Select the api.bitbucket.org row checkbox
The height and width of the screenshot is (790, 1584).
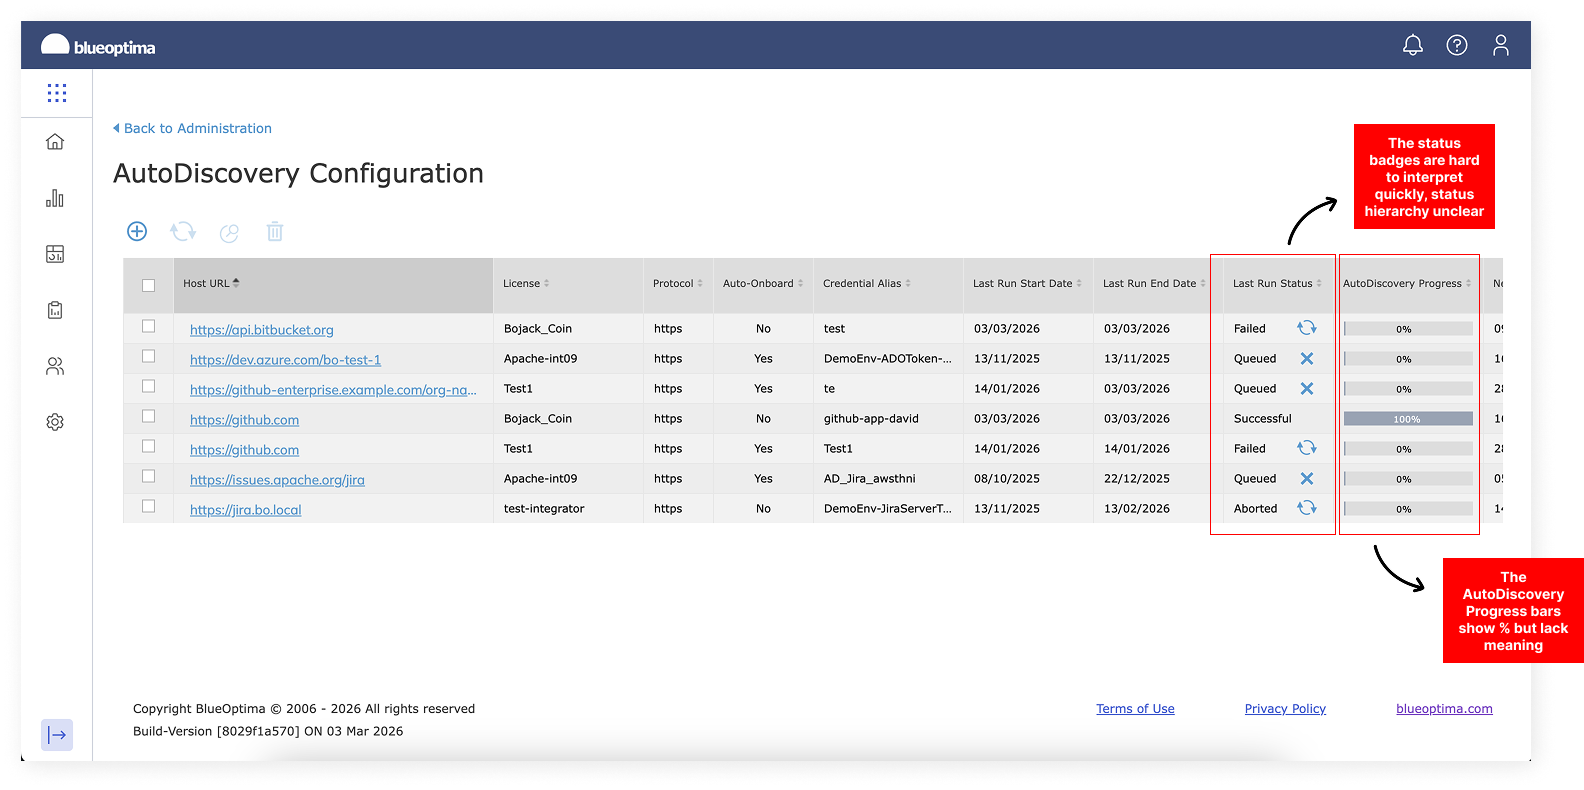[148, 326]
